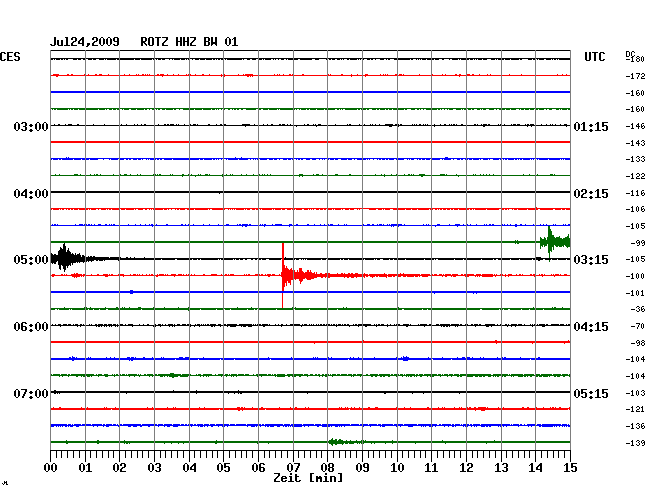Image resolution: width=650 pixels, height=494 pixels.
Task: Click the DC value -116
Action: pos(635,193)
